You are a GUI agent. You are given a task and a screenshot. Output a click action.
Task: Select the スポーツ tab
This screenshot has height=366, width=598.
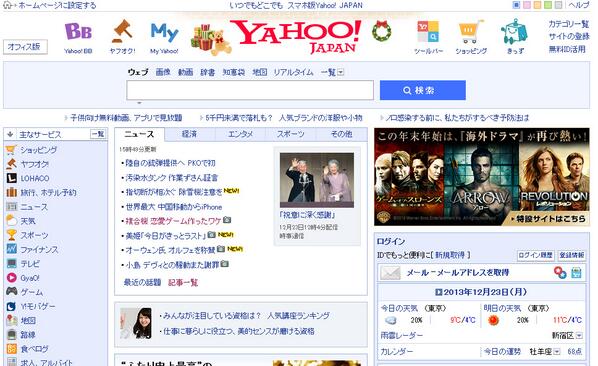[x=291, y=134]
